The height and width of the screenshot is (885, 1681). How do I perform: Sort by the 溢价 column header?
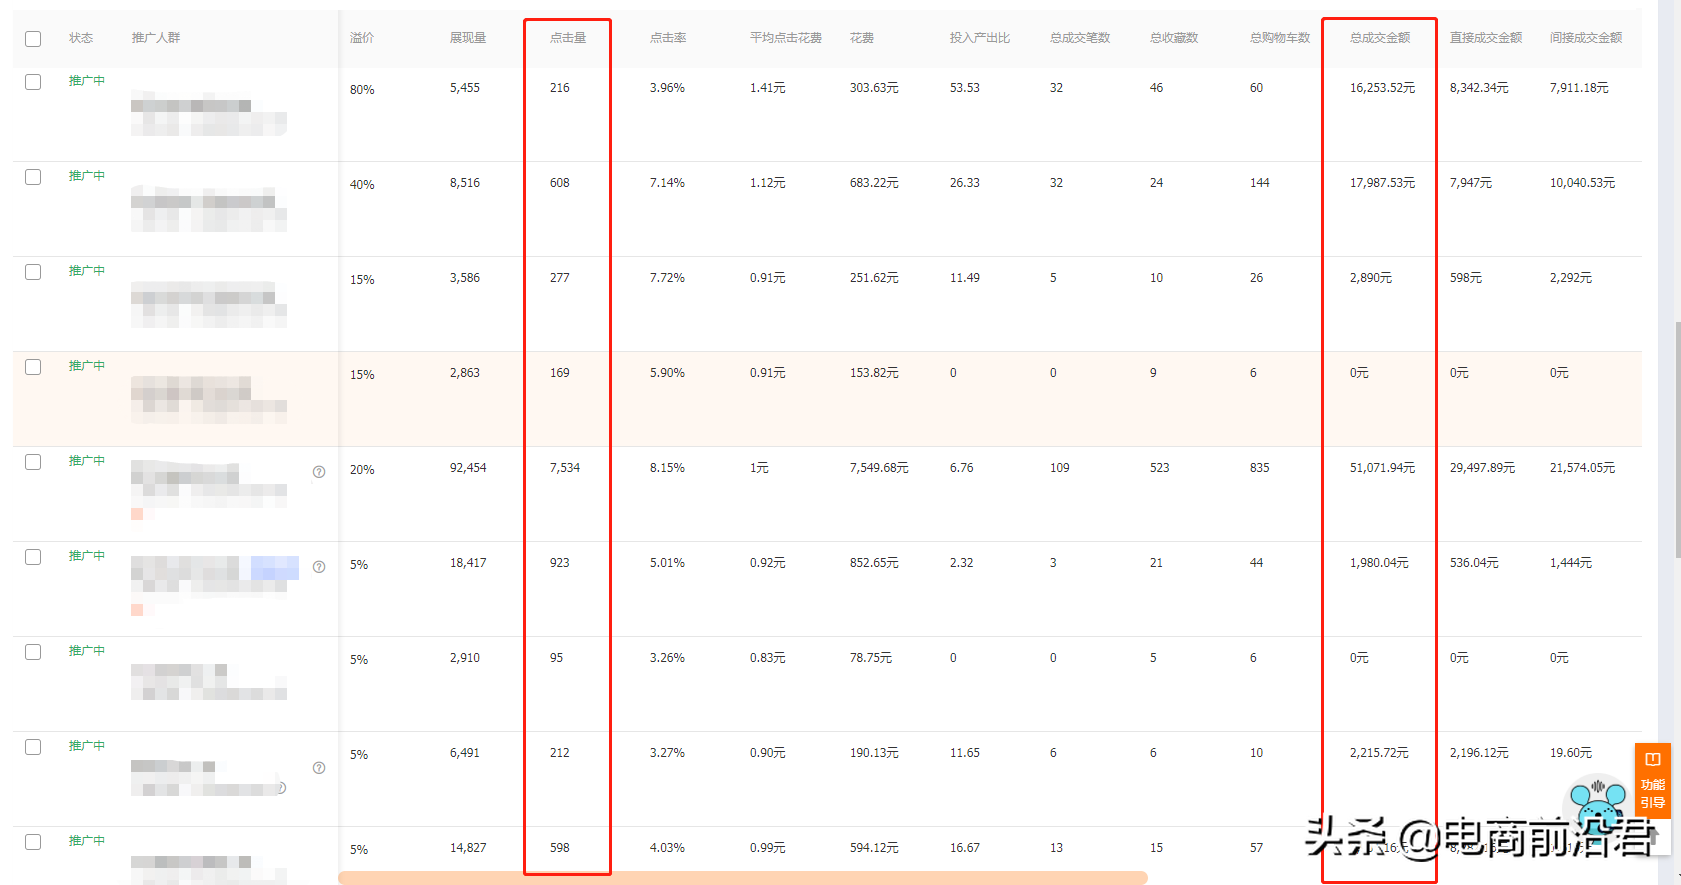[x=362, y=38]
